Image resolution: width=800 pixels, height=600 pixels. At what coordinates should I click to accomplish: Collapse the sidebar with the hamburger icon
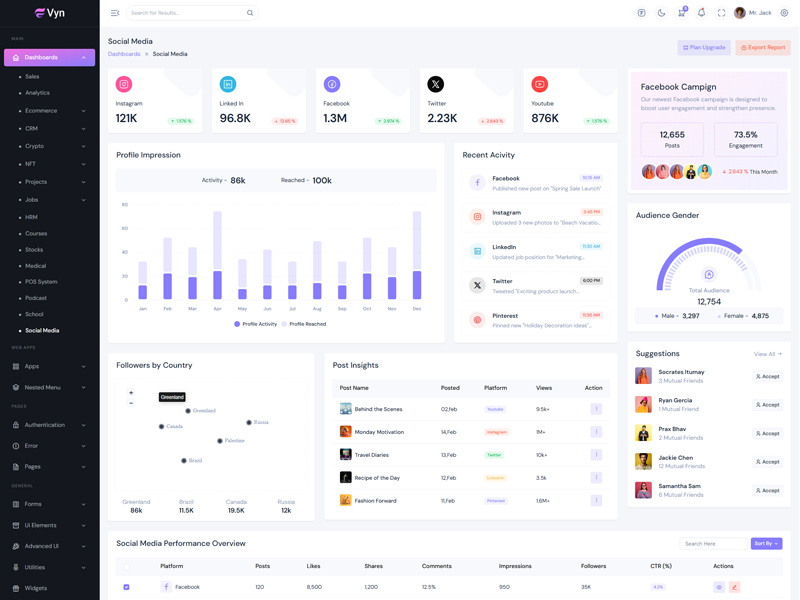(115, 13)
